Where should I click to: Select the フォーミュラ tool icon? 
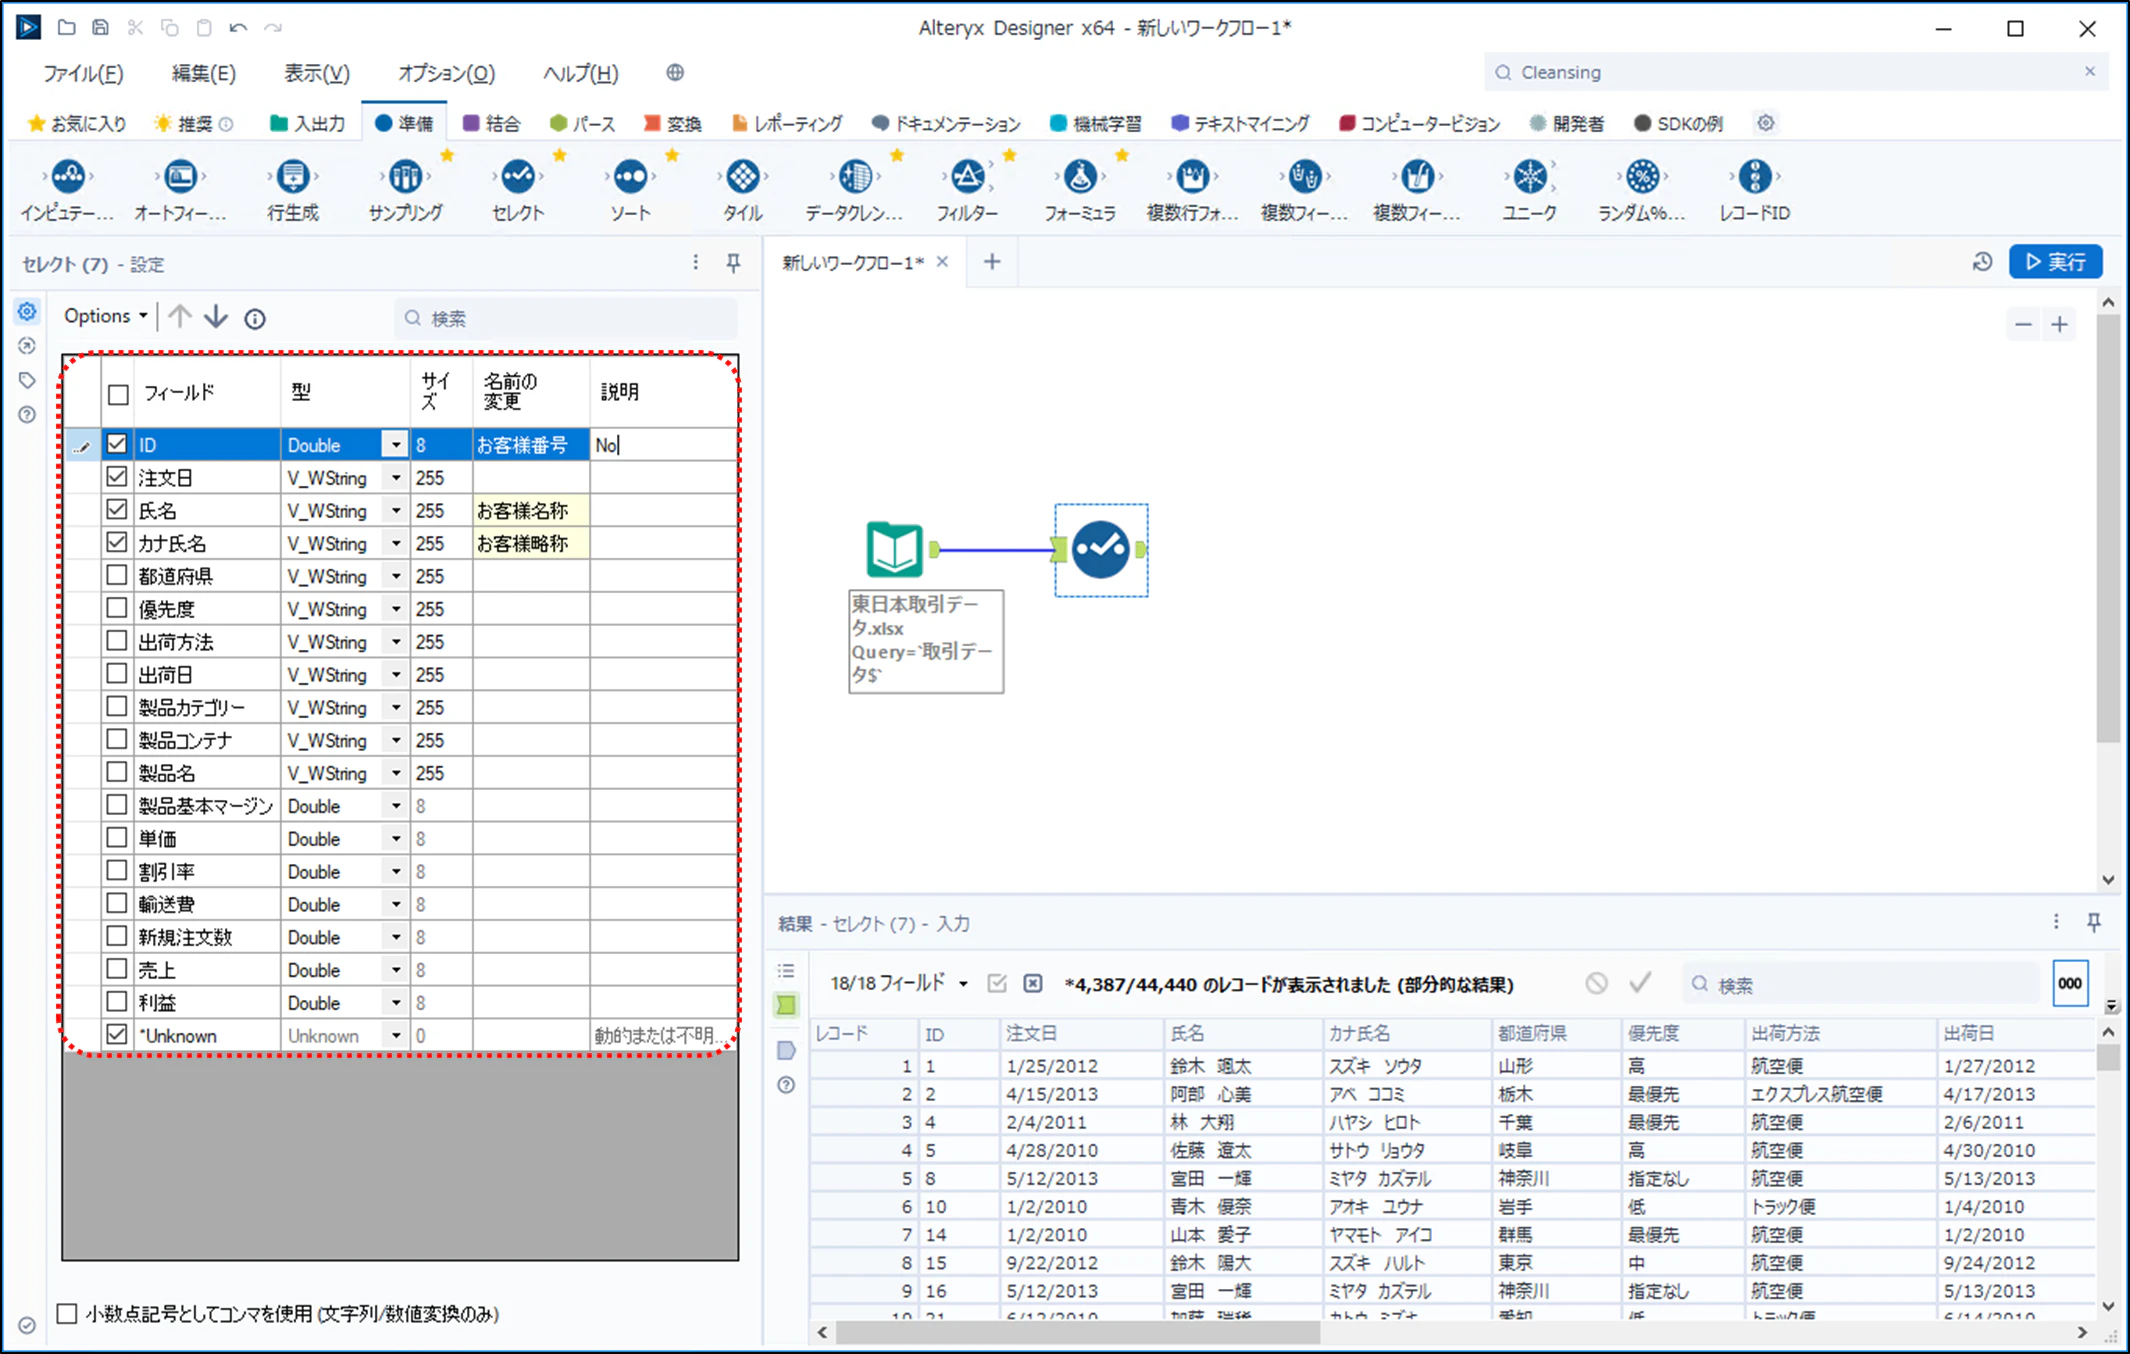[x=1080, y=177]
